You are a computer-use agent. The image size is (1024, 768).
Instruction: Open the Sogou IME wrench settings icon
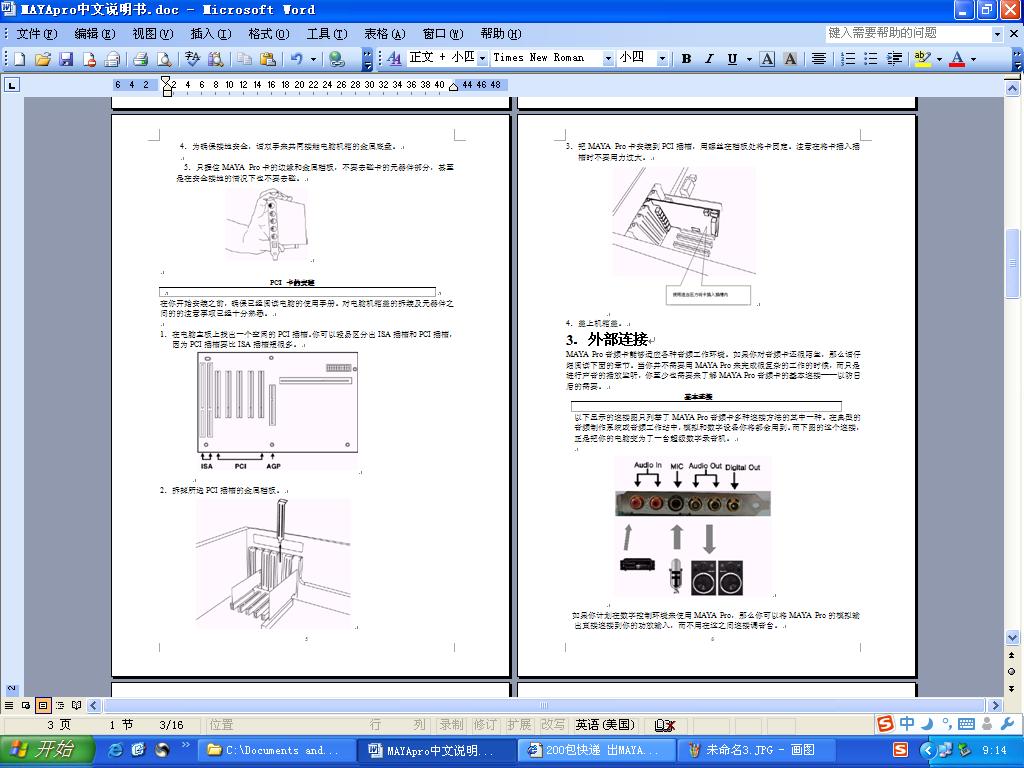pos(1007,724)
